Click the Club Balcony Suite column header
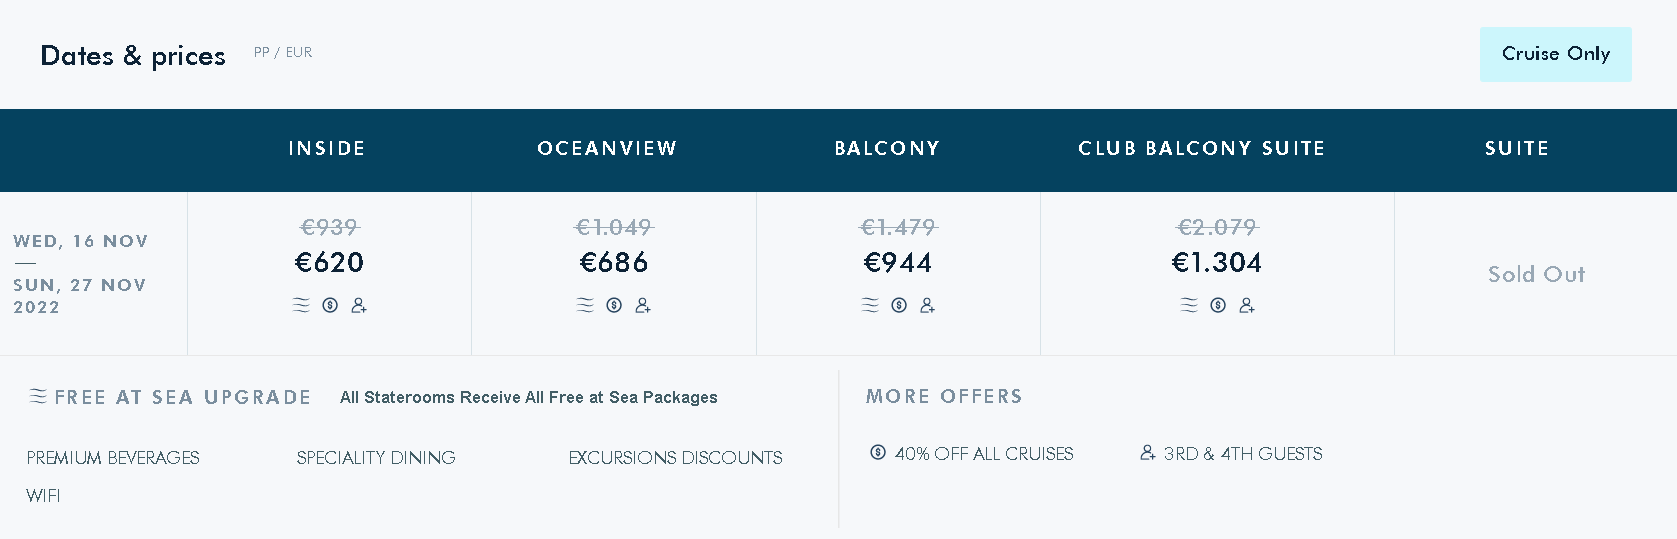1677x539 pixels. pyautogui.click(x=1202, y=149)
